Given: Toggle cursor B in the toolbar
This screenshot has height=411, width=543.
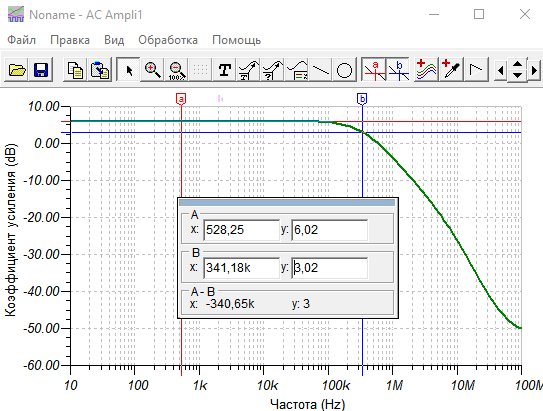Looking at the screenshot, I should (398, 70).
